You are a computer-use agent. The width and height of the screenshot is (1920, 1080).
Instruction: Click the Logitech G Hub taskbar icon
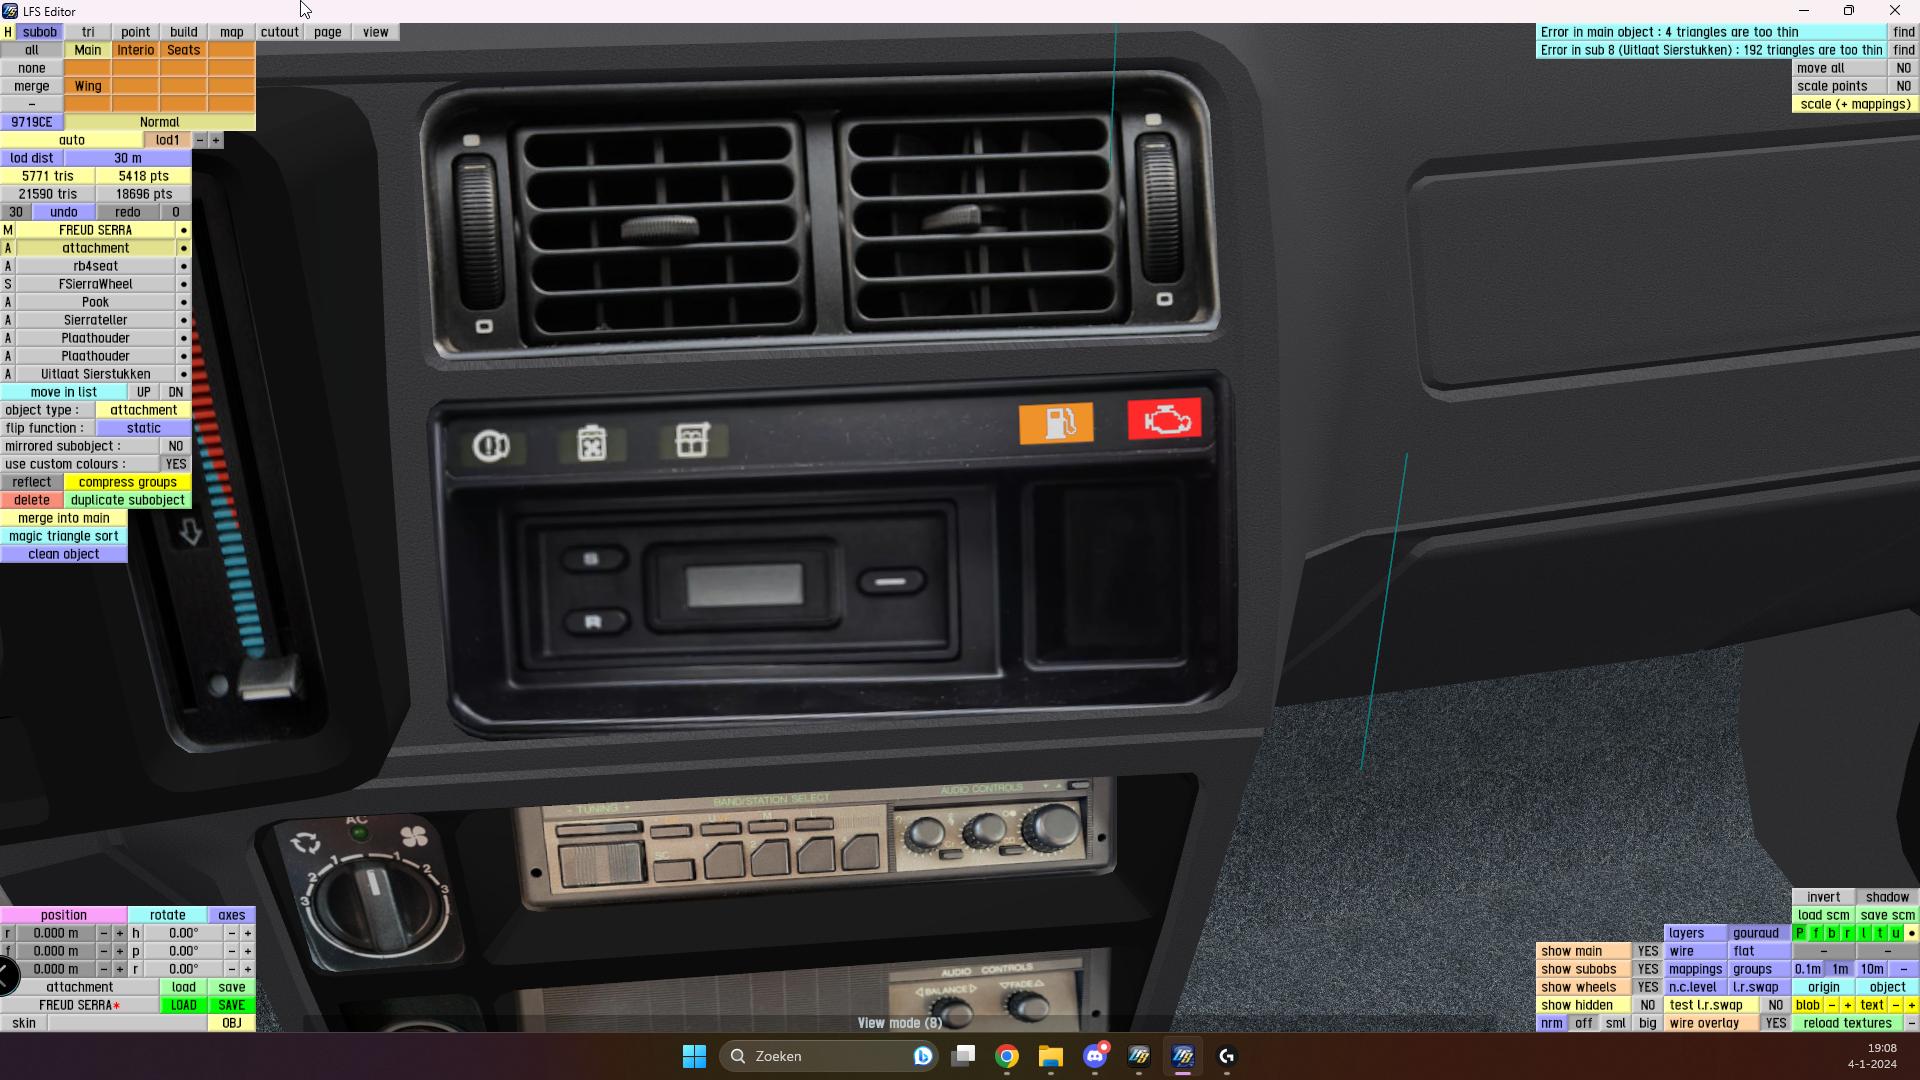tap(1227, 1056)
